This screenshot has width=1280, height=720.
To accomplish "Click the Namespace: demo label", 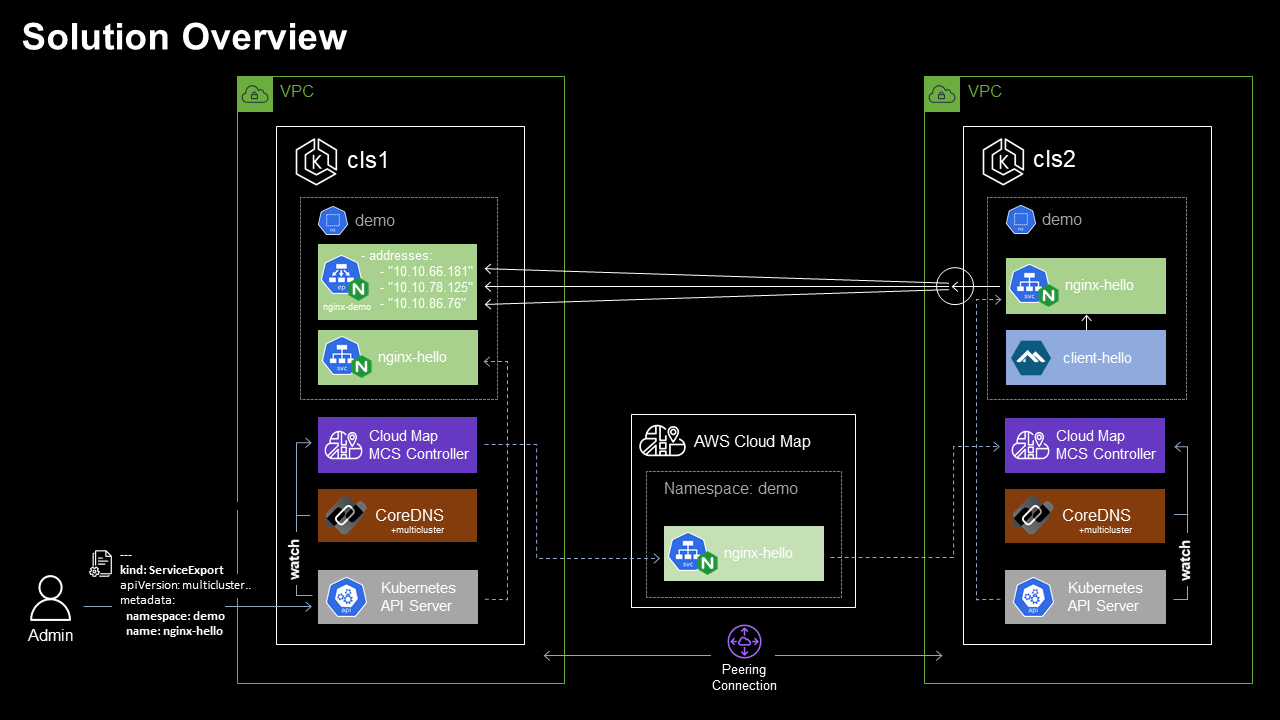I will (x=731, y=489).
